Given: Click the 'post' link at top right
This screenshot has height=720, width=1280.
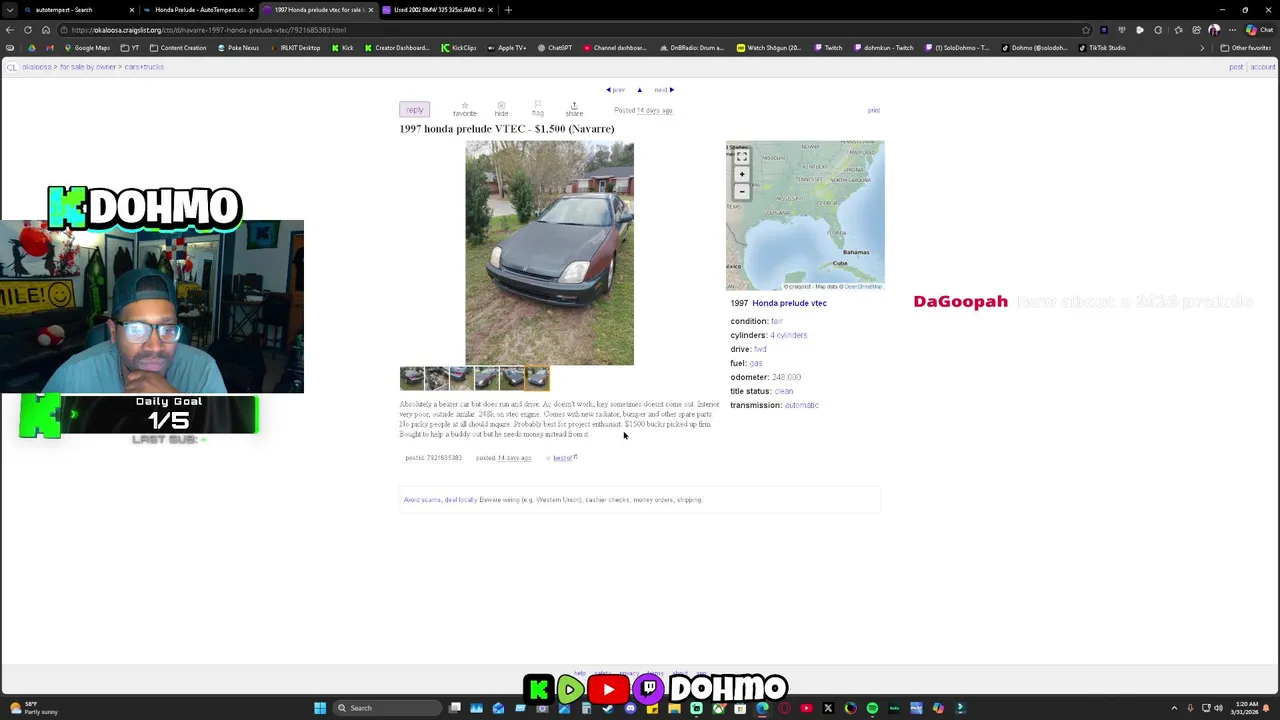Looking at the screenshot, I should (x=1236, y=67).
